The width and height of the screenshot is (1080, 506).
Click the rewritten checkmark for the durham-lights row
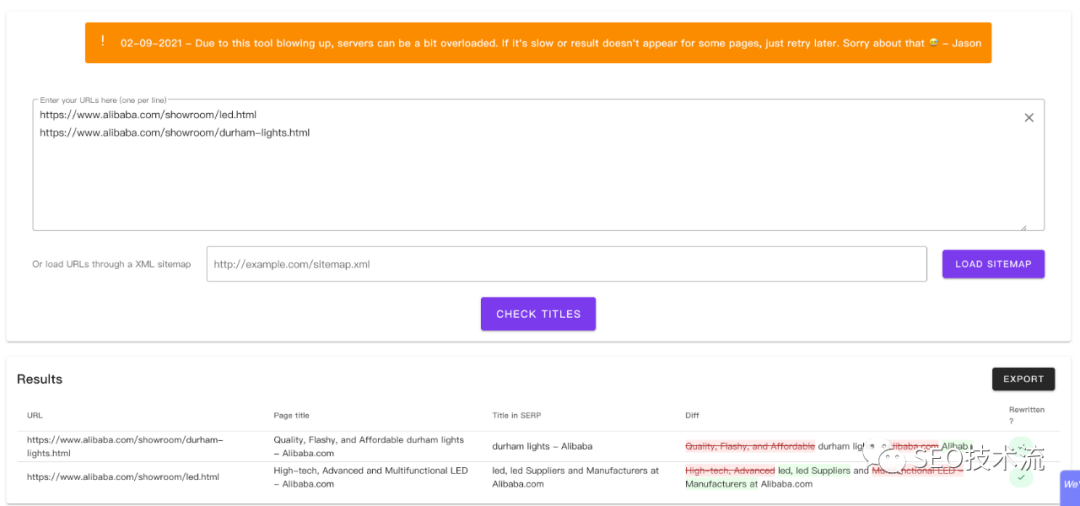1020,447
